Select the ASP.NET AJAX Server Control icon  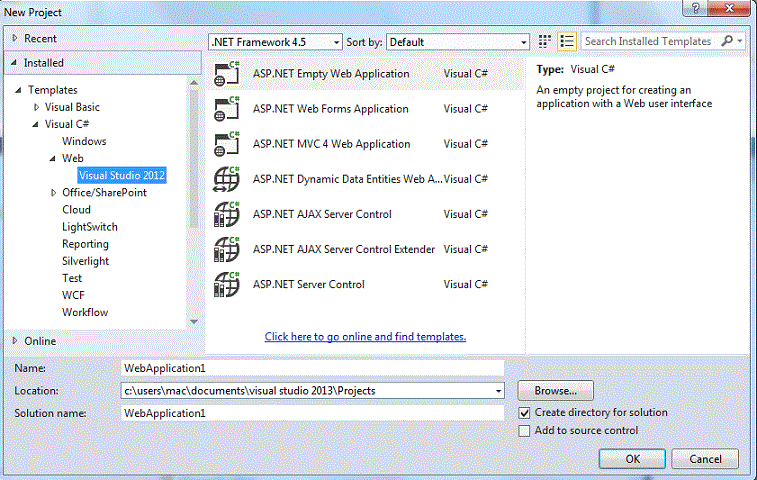point(226,214)
